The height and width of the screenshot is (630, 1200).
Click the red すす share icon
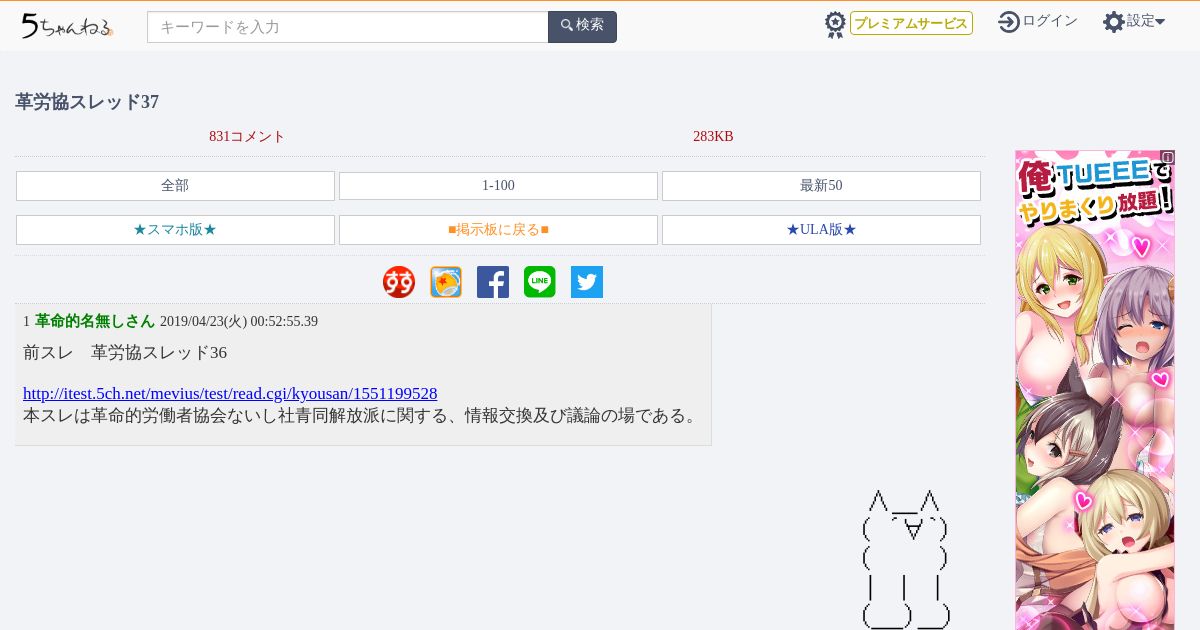point(399,282)
